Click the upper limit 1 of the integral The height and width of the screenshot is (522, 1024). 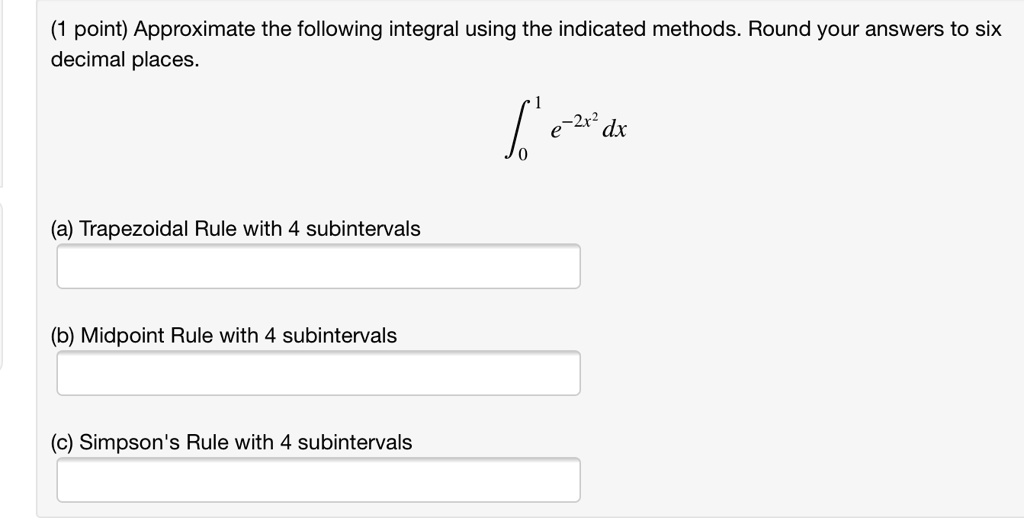pos(537,103)
